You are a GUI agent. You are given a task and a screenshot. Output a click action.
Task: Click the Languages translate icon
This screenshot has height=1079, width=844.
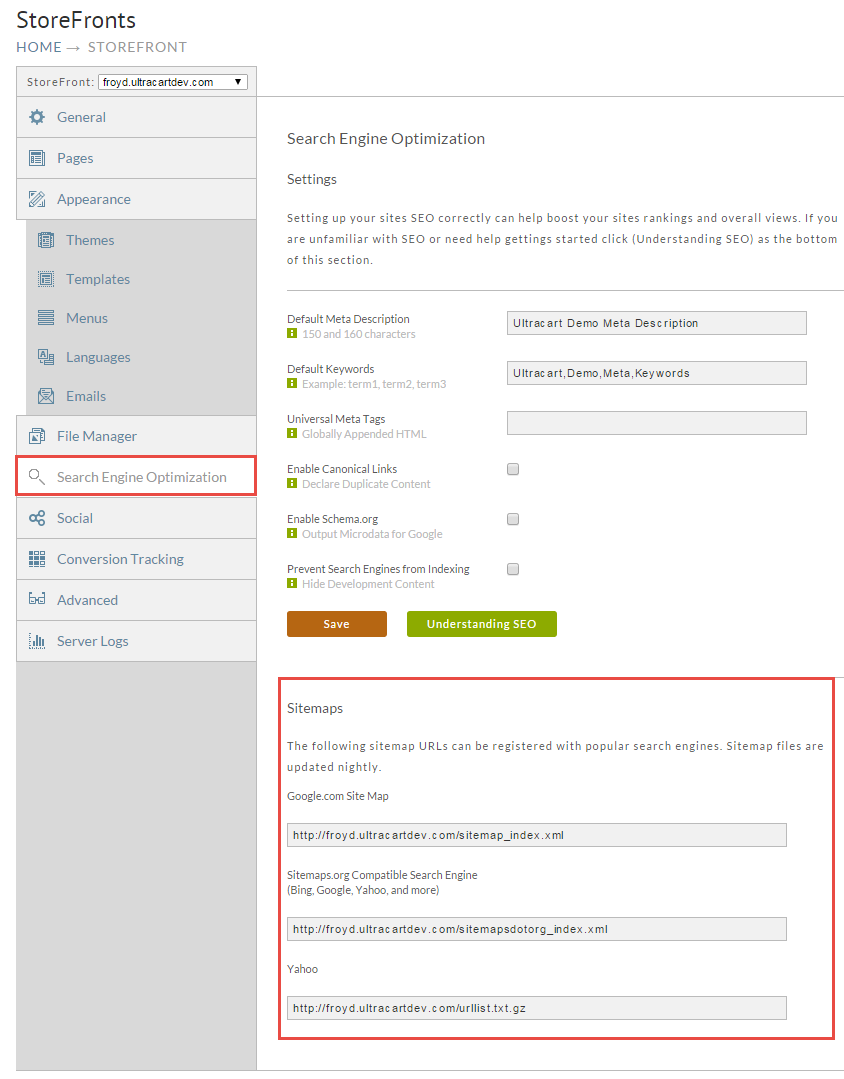tap(46, 357)
